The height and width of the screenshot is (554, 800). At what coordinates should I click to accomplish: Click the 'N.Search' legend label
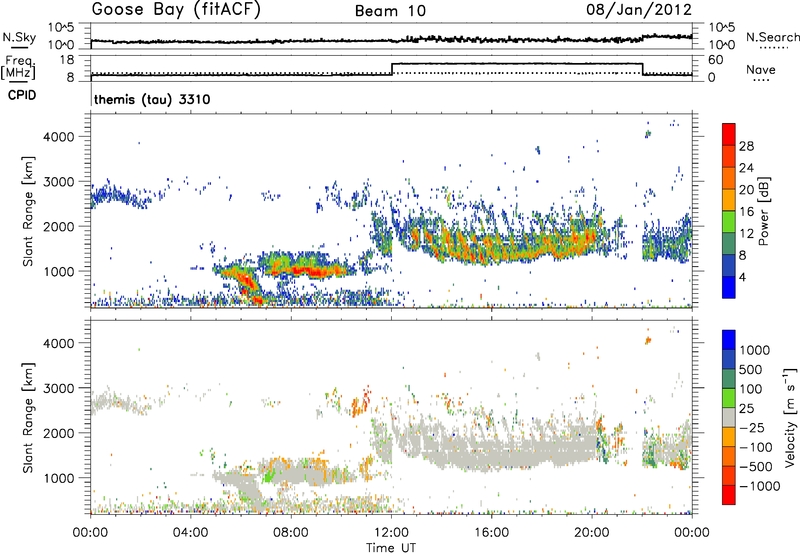click(x=772, y=37)
